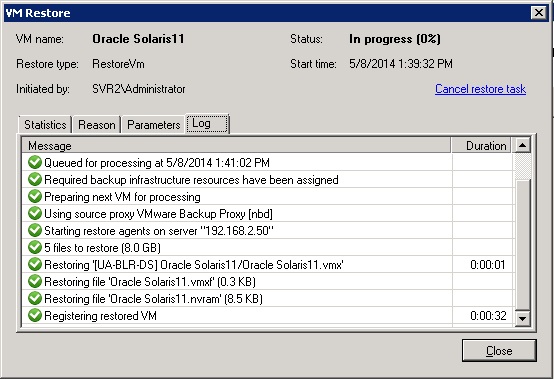Click check icon for Restoring .vmxf file

click(35, 281)
